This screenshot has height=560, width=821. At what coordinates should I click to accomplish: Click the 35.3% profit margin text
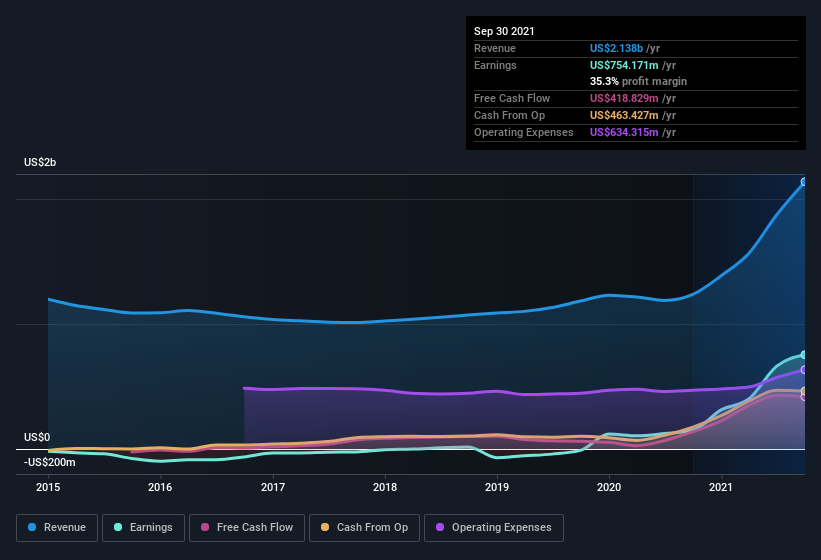coord(638,81)
